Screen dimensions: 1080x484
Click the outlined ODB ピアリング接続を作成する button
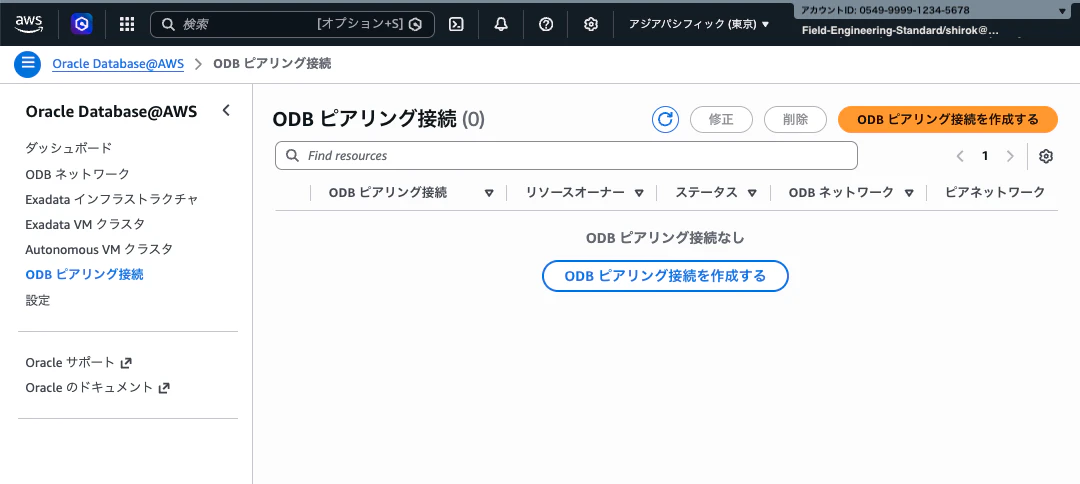click(x=665, y=276)
